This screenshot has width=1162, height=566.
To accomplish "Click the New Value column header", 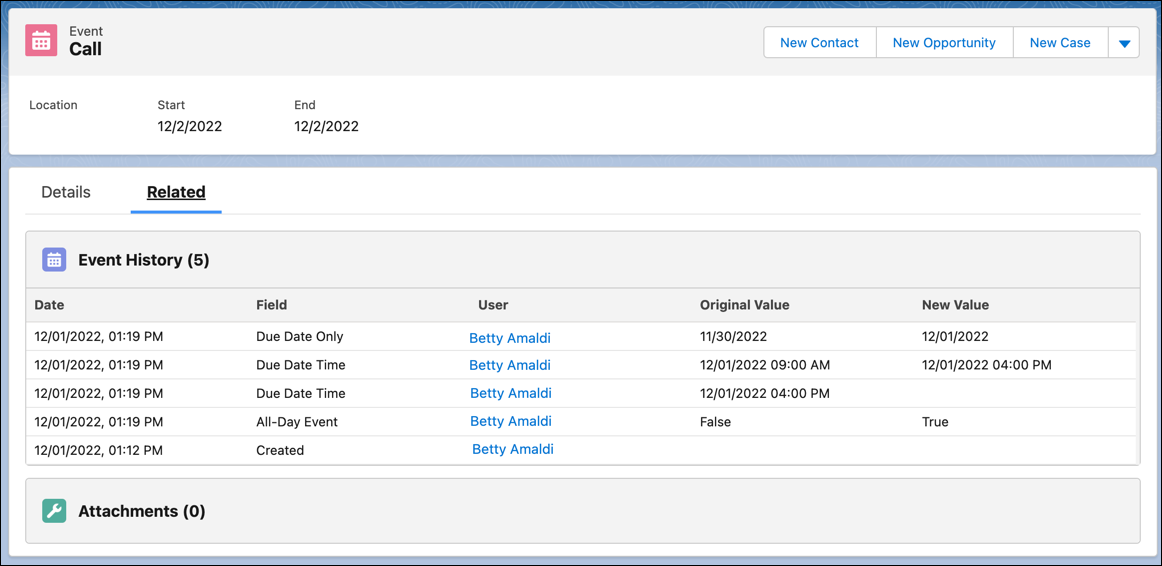I will (x=955, y=304).
